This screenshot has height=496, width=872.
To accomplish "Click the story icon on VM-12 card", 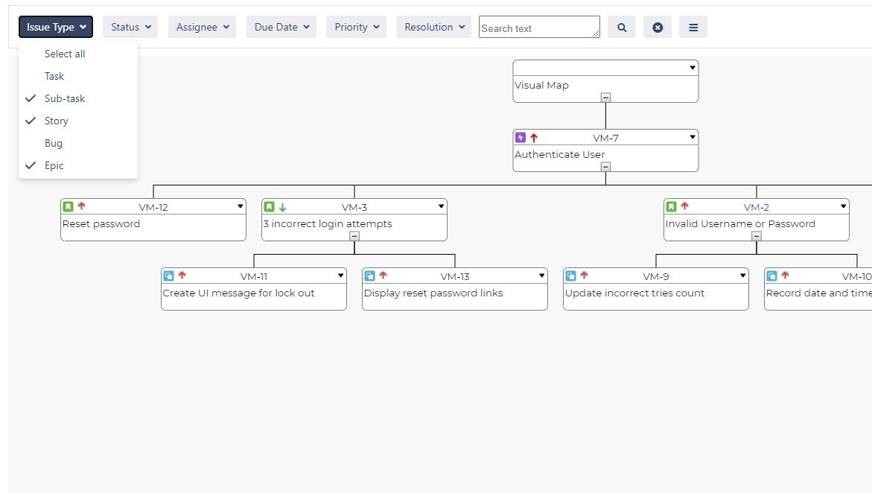I will point(68,207).
